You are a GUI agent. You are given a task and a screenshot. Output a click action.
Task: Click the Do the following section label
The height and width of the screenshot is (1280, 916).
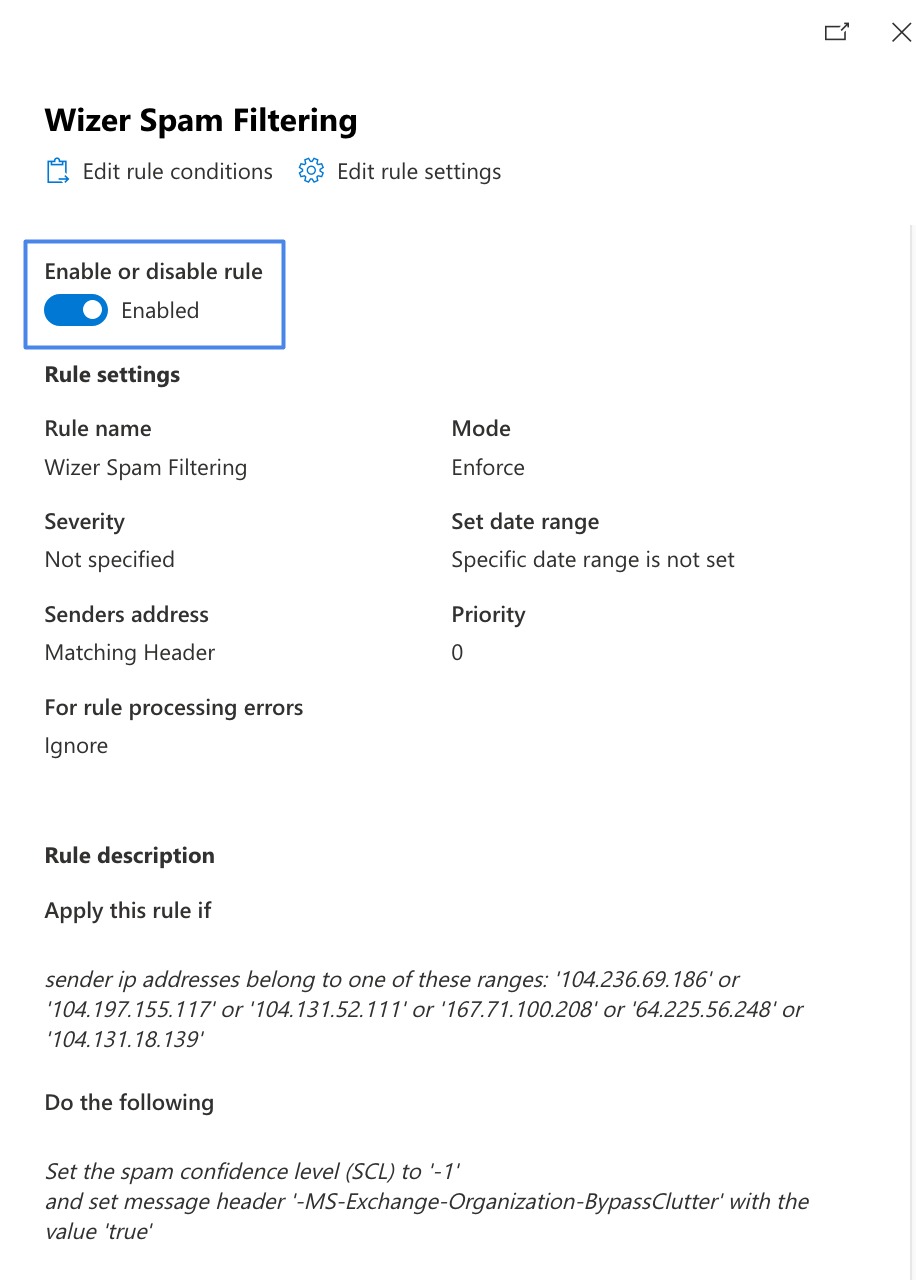[128, 1102]
